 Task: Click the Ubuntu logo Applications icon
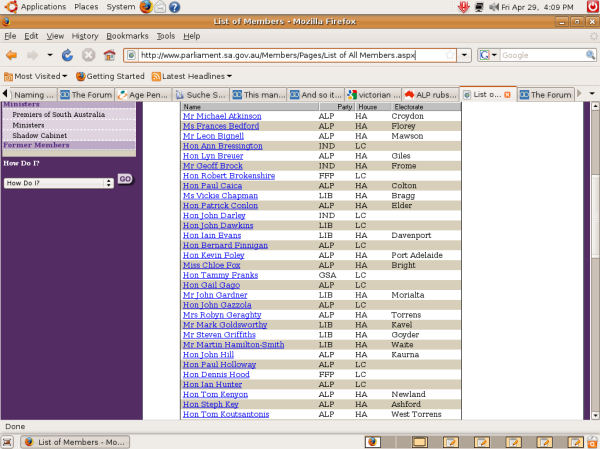tap(11, 7)
